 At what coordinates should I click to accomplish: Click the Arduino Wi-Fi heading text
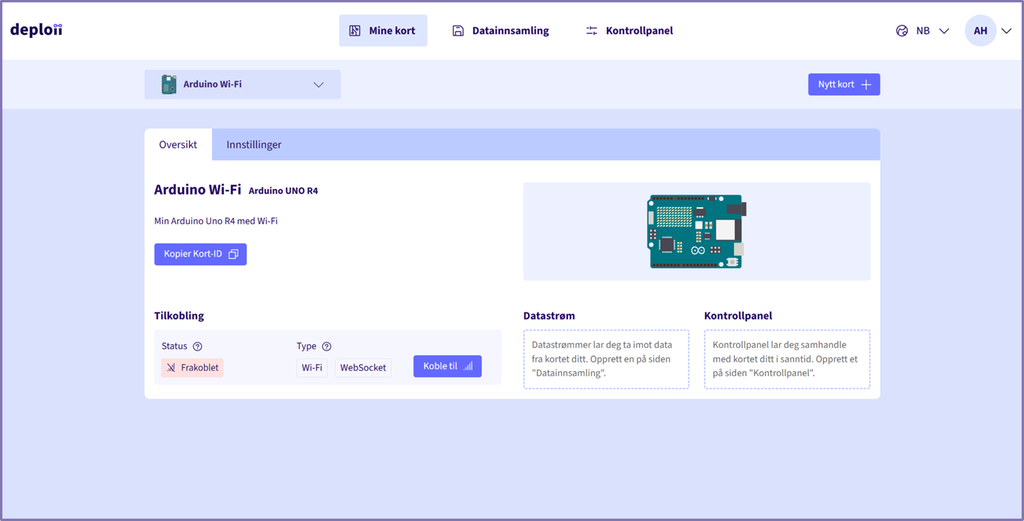coord(197,190)
